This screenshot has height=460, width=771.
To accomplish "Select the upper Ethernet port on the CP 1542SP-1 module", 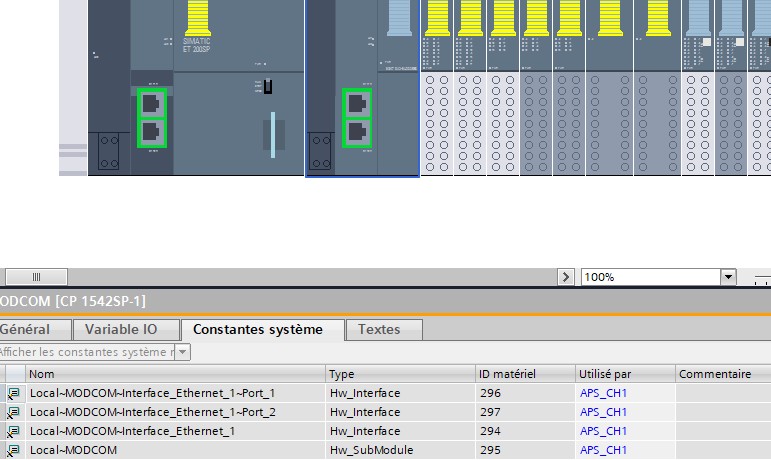I will (357, 103).
